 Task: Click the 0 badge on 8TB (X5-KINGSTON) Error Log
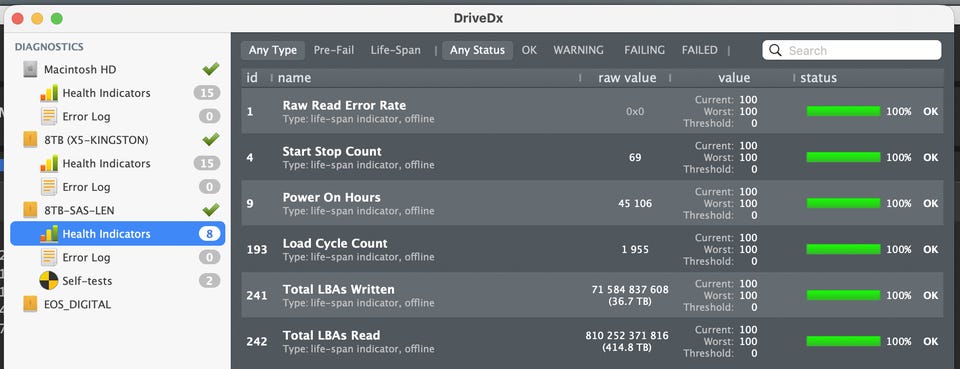209,187
